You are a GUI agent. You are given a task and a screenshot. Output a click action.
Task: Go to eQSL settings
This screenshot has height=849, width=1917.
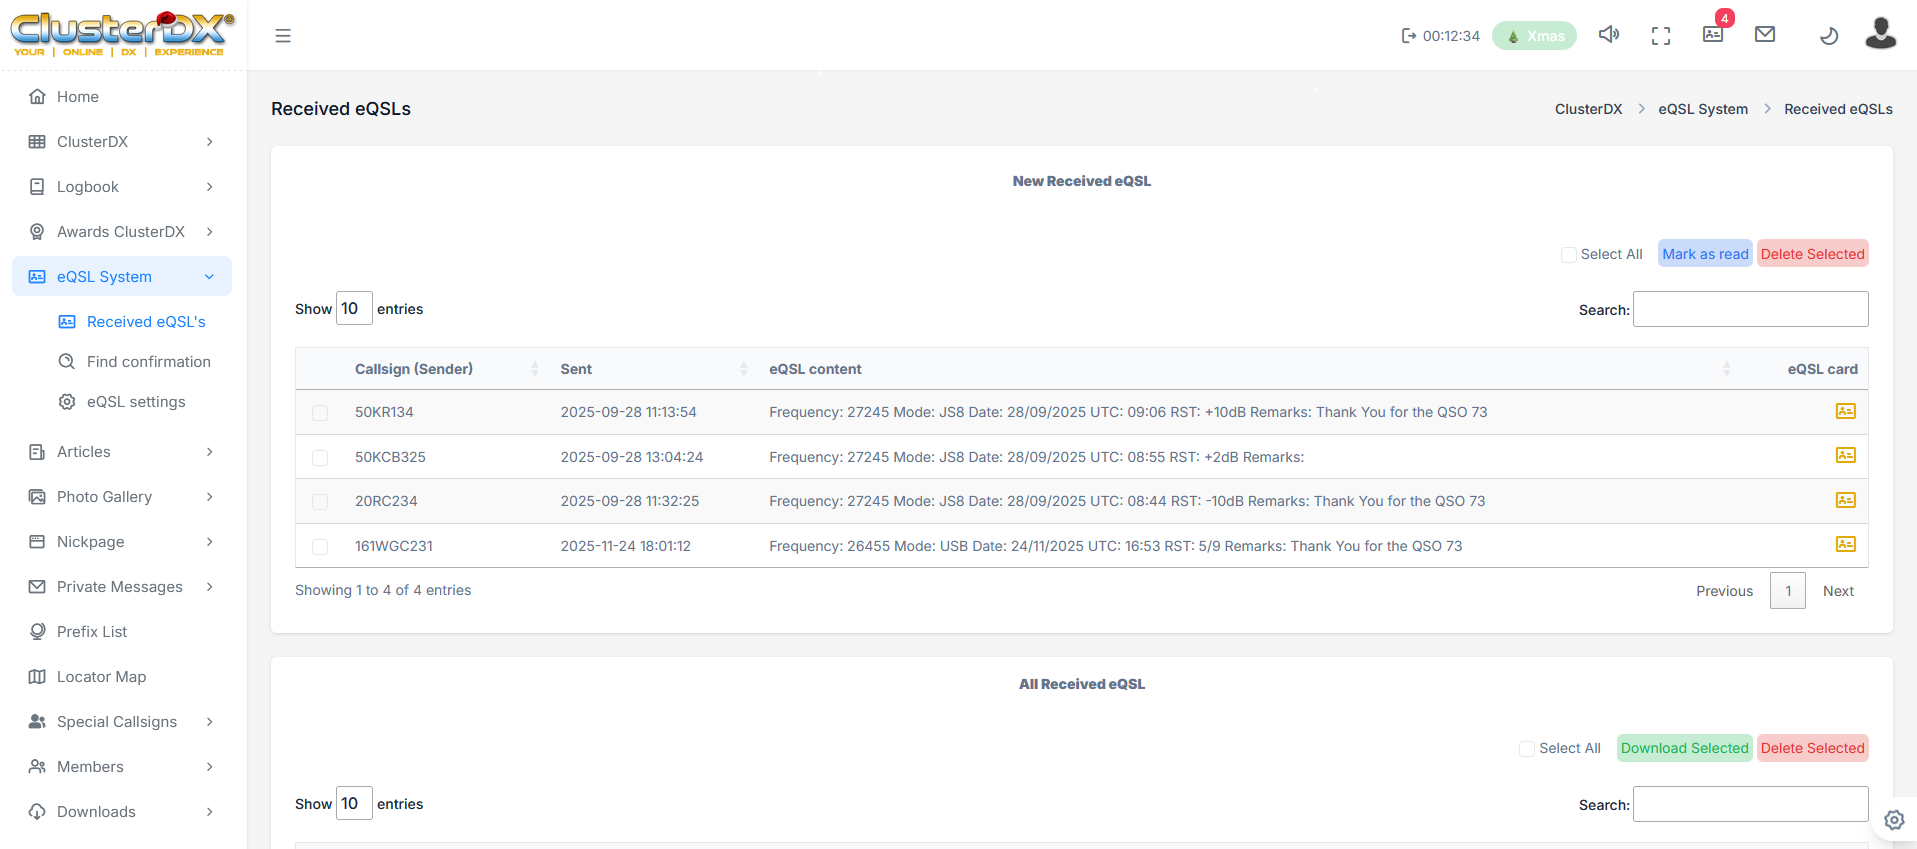click(x=136, y=402)
